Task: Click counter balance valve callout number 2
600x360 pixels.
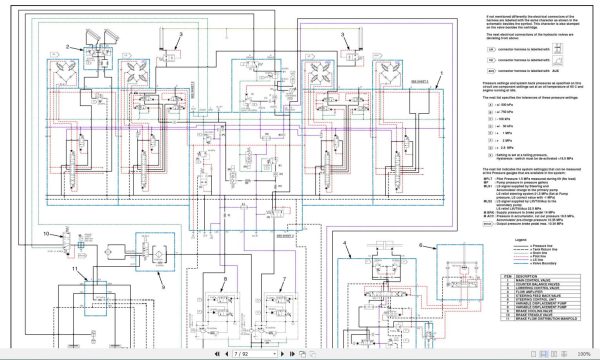Action: point(68,47)
